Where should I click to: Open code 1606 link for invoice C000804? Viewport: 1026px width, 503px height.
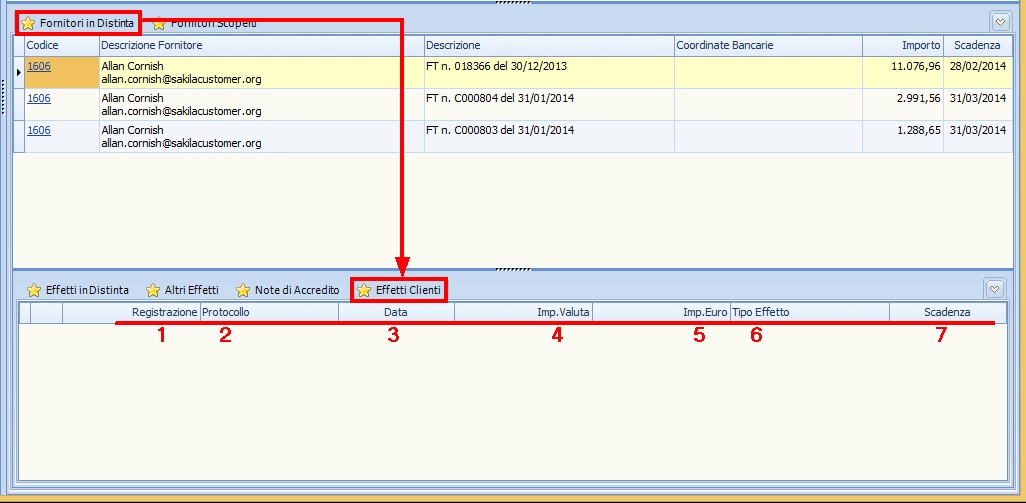38,98
